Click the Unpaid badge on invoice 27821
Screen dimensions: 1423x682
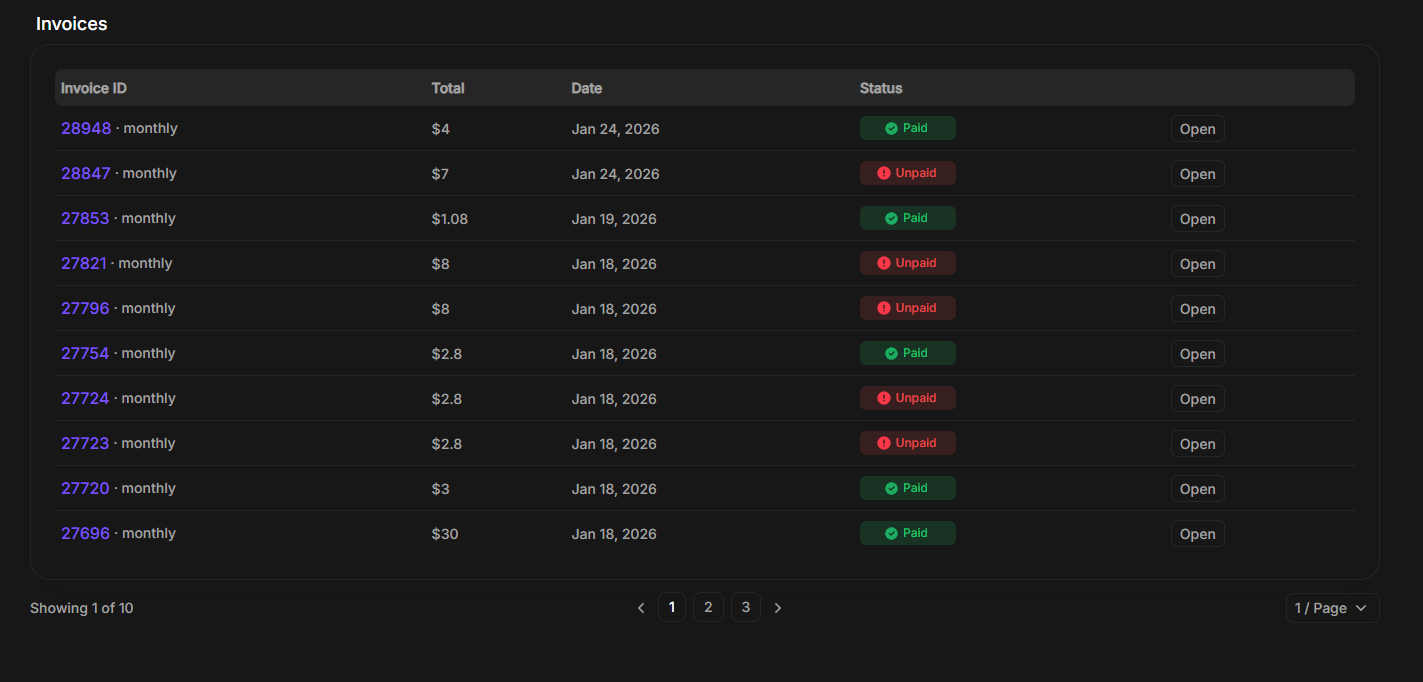pos(907,263)
